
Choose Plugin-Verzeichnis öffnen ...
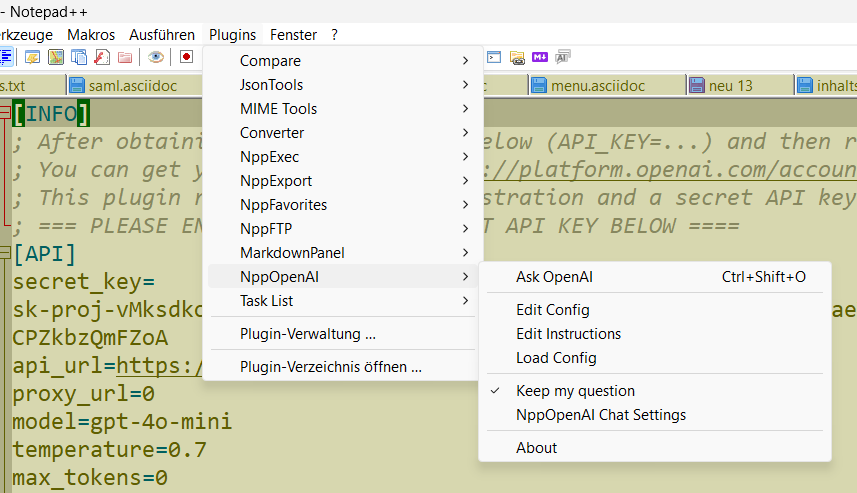pos(343,367)
